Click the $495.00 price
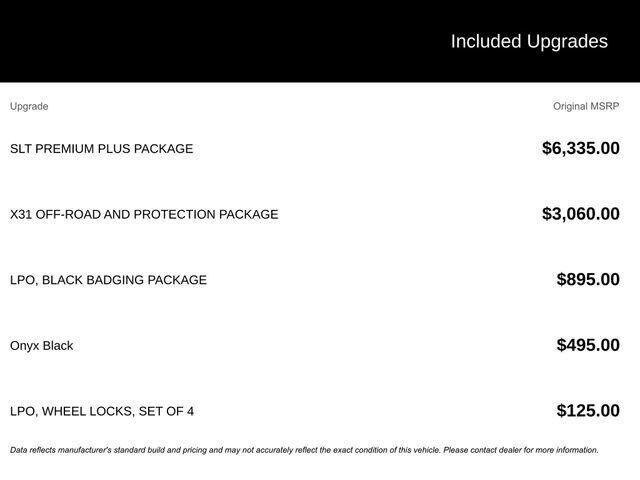 click(x=587, y=346)
